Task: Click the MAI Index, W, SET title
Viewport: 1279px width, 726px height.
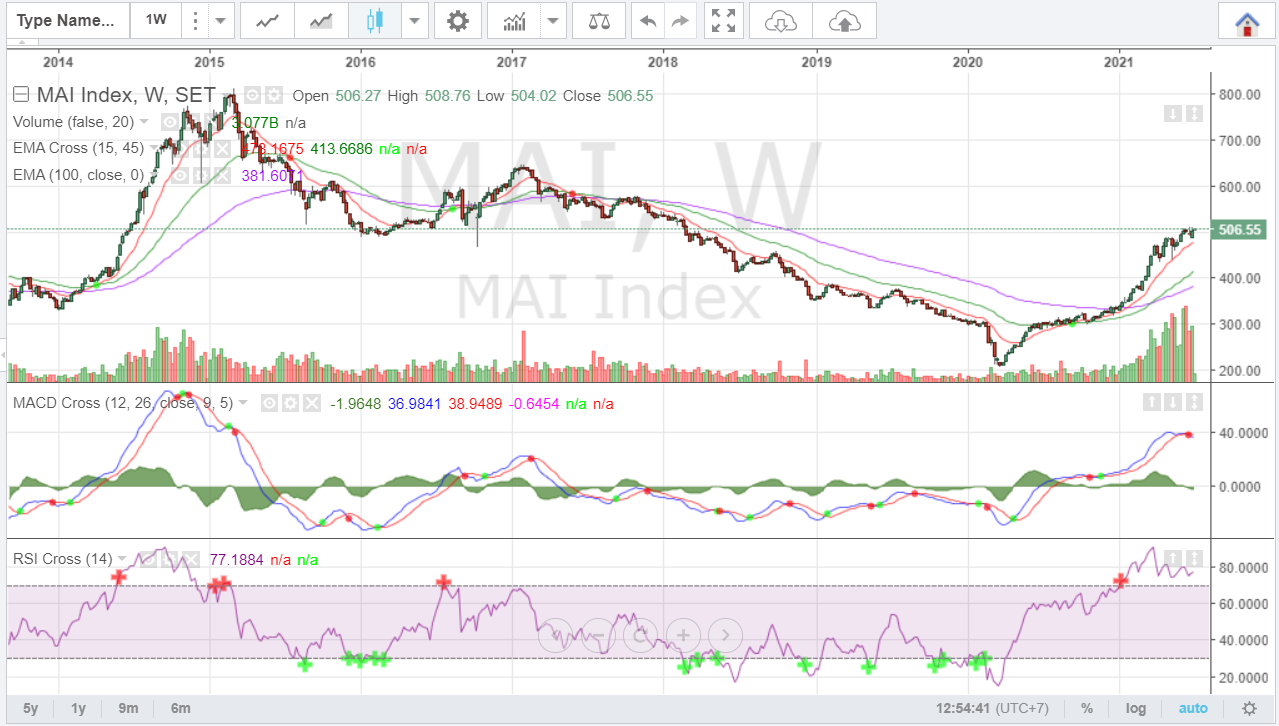Action: (126, 95)
